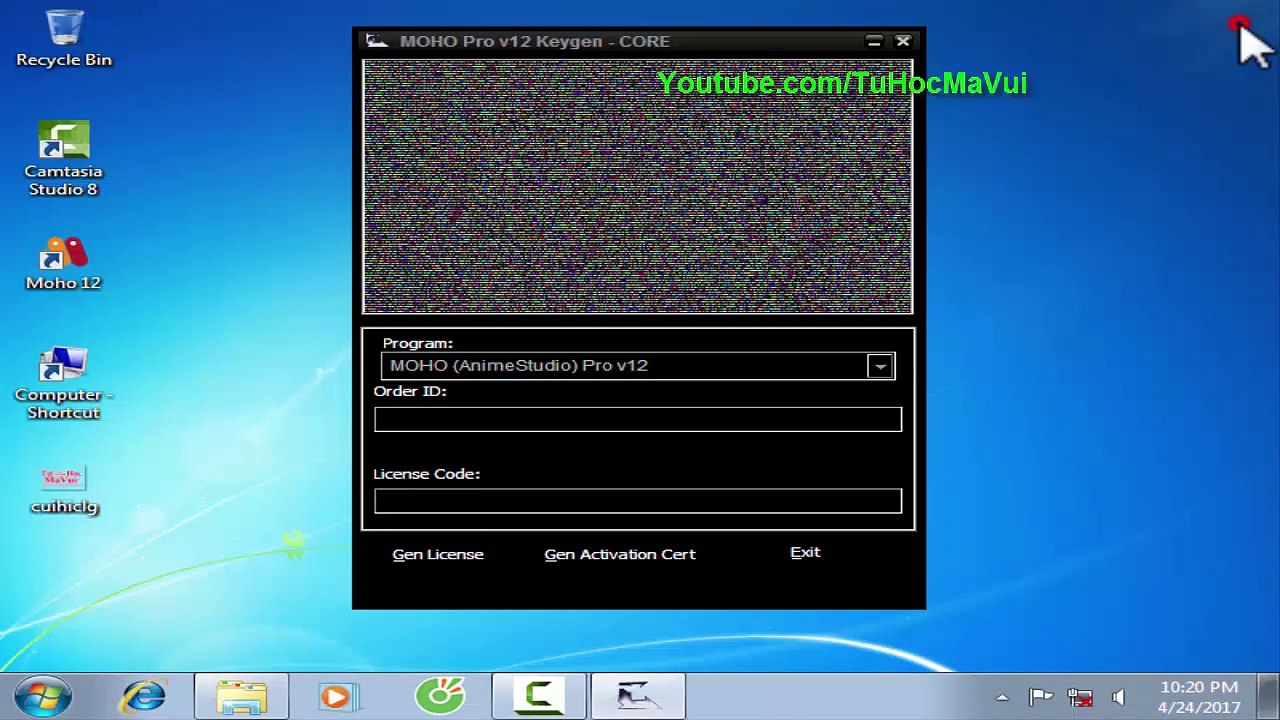Minimize the MOHO Pro v12 Keygen window

(x=874, y=41)
